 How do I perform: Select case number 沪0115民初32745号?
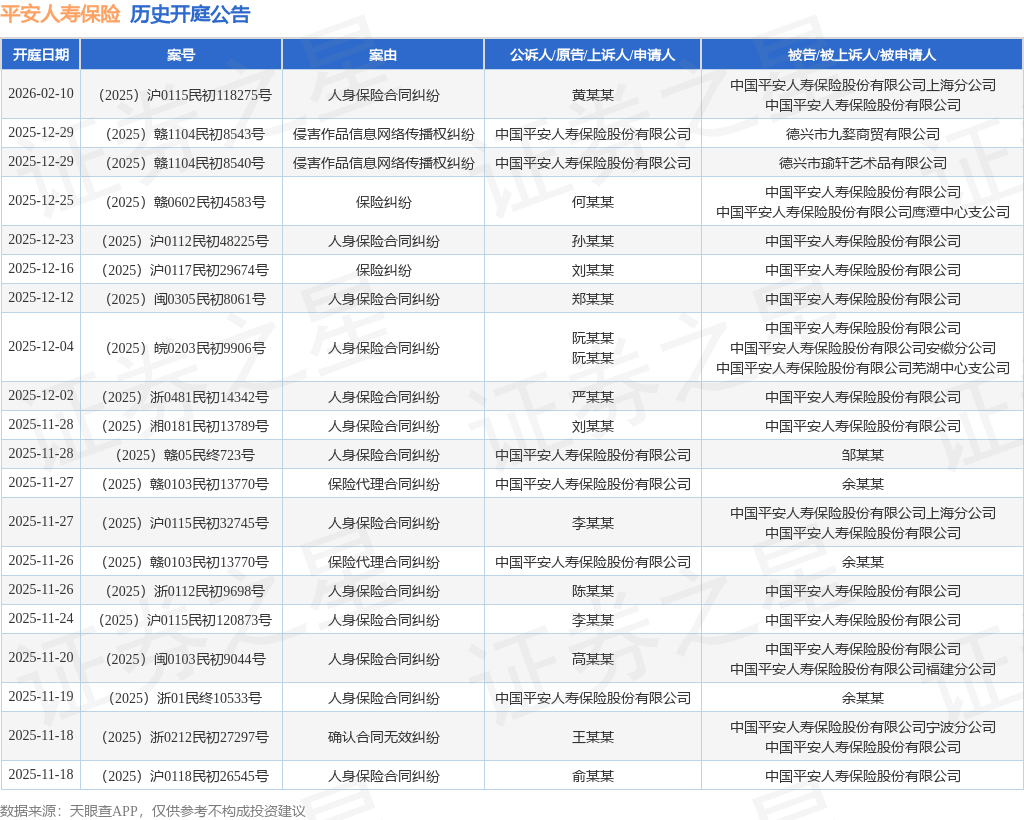(185, 524)
